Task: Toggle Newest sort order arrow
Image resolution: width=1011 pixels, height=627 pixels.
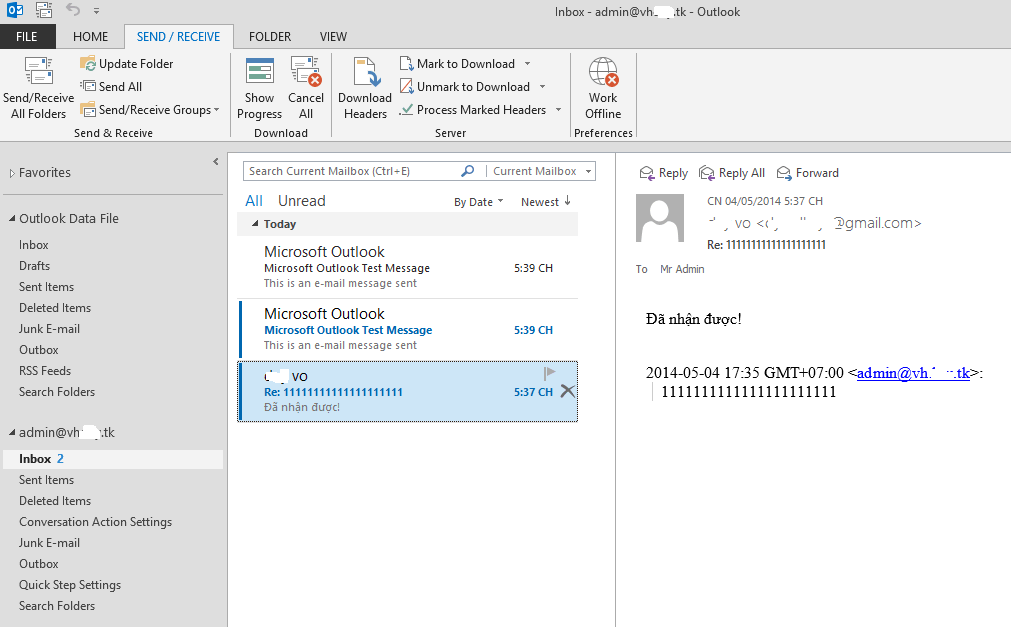Action: [x=567, y=201]
